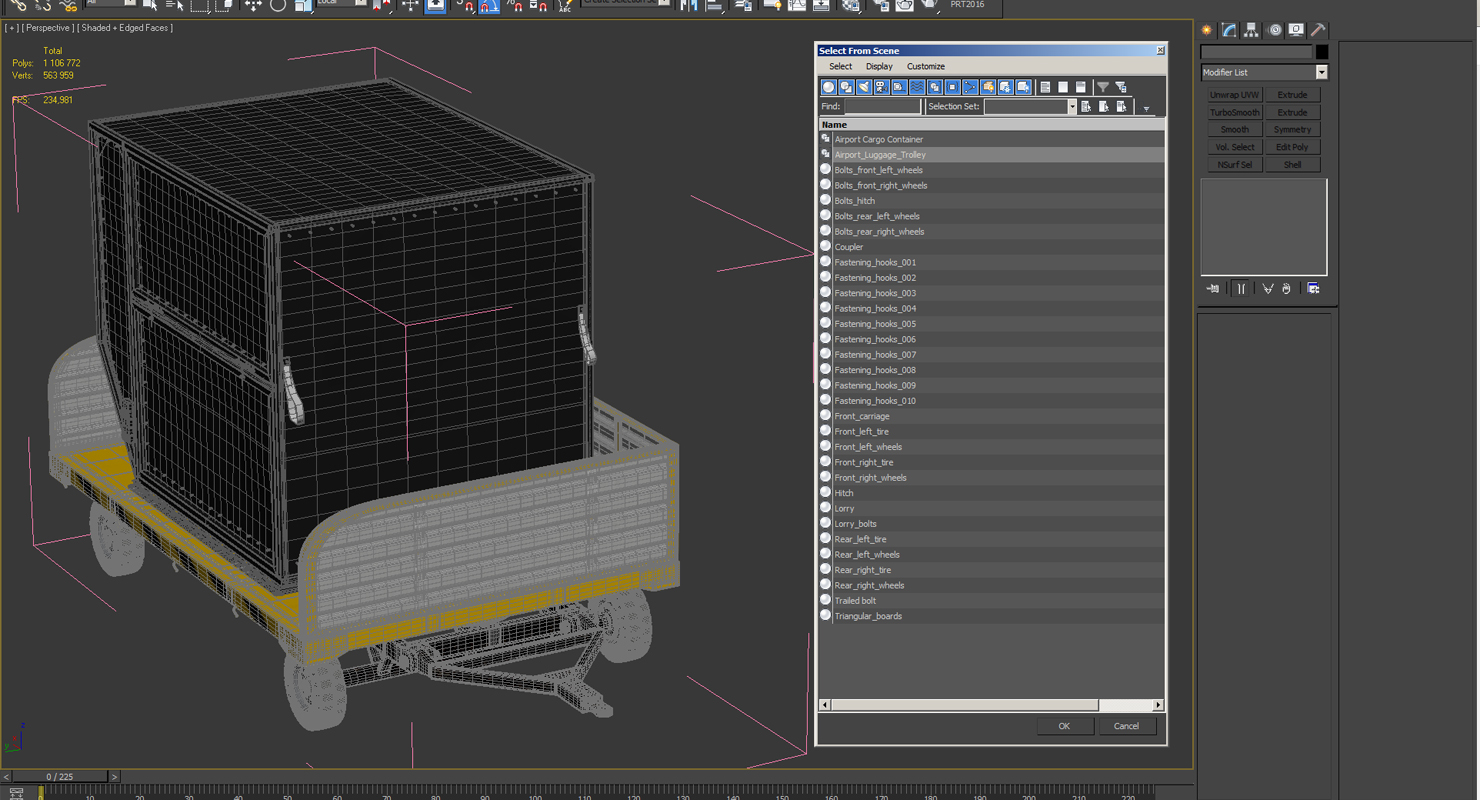Toggle Display Space Warps filter
The image size is (1480, 800).
click(917, 87)
